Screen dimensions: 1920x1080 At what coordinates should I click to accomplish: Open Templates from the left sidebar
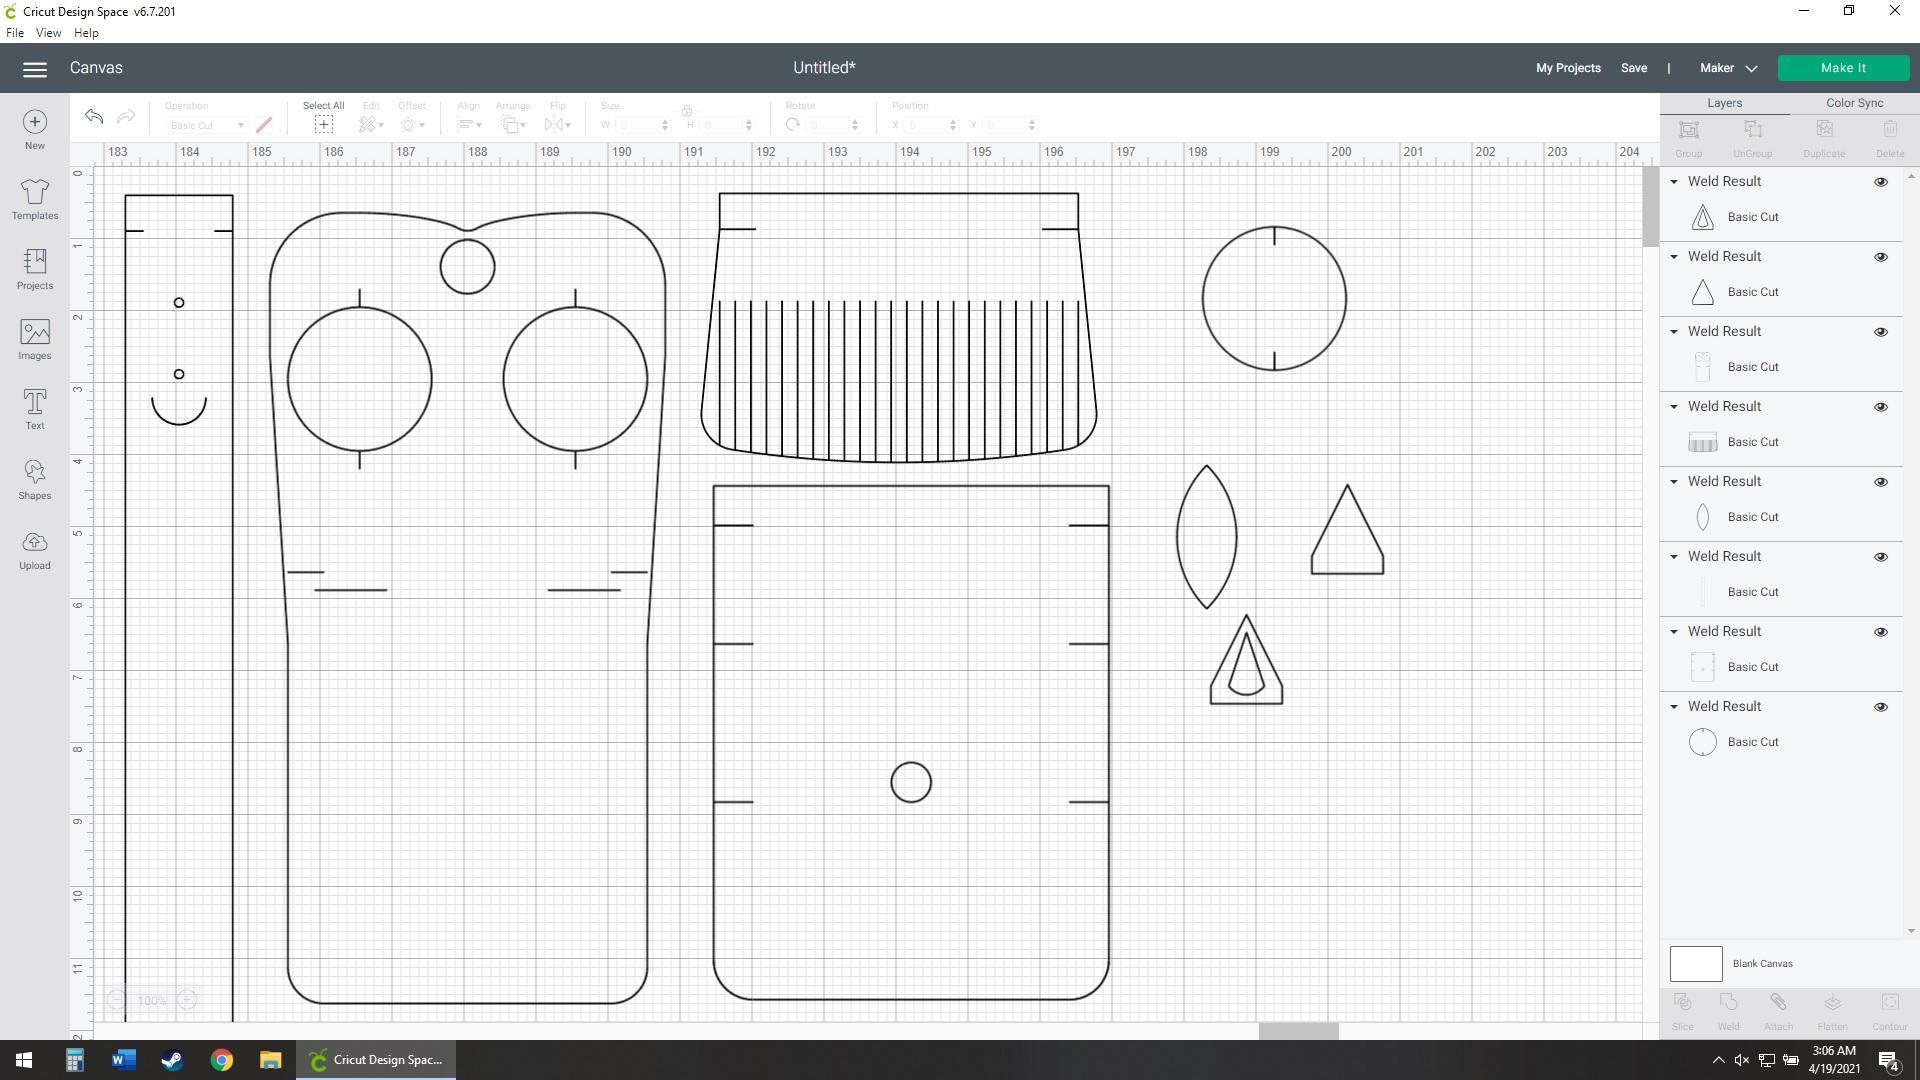[34, 198]
